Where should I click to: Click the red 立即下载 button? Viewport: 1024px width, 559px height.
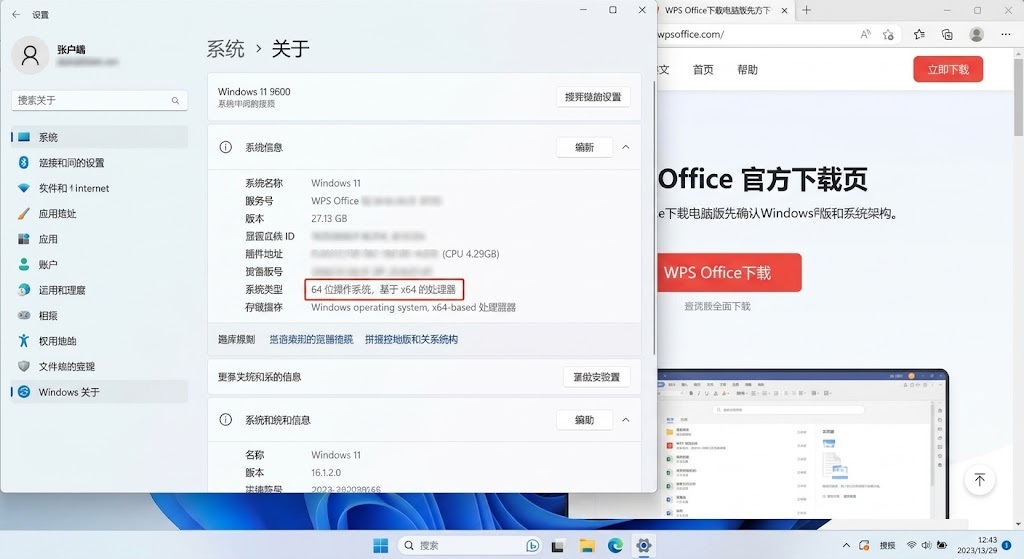click(x=948, y=69)
